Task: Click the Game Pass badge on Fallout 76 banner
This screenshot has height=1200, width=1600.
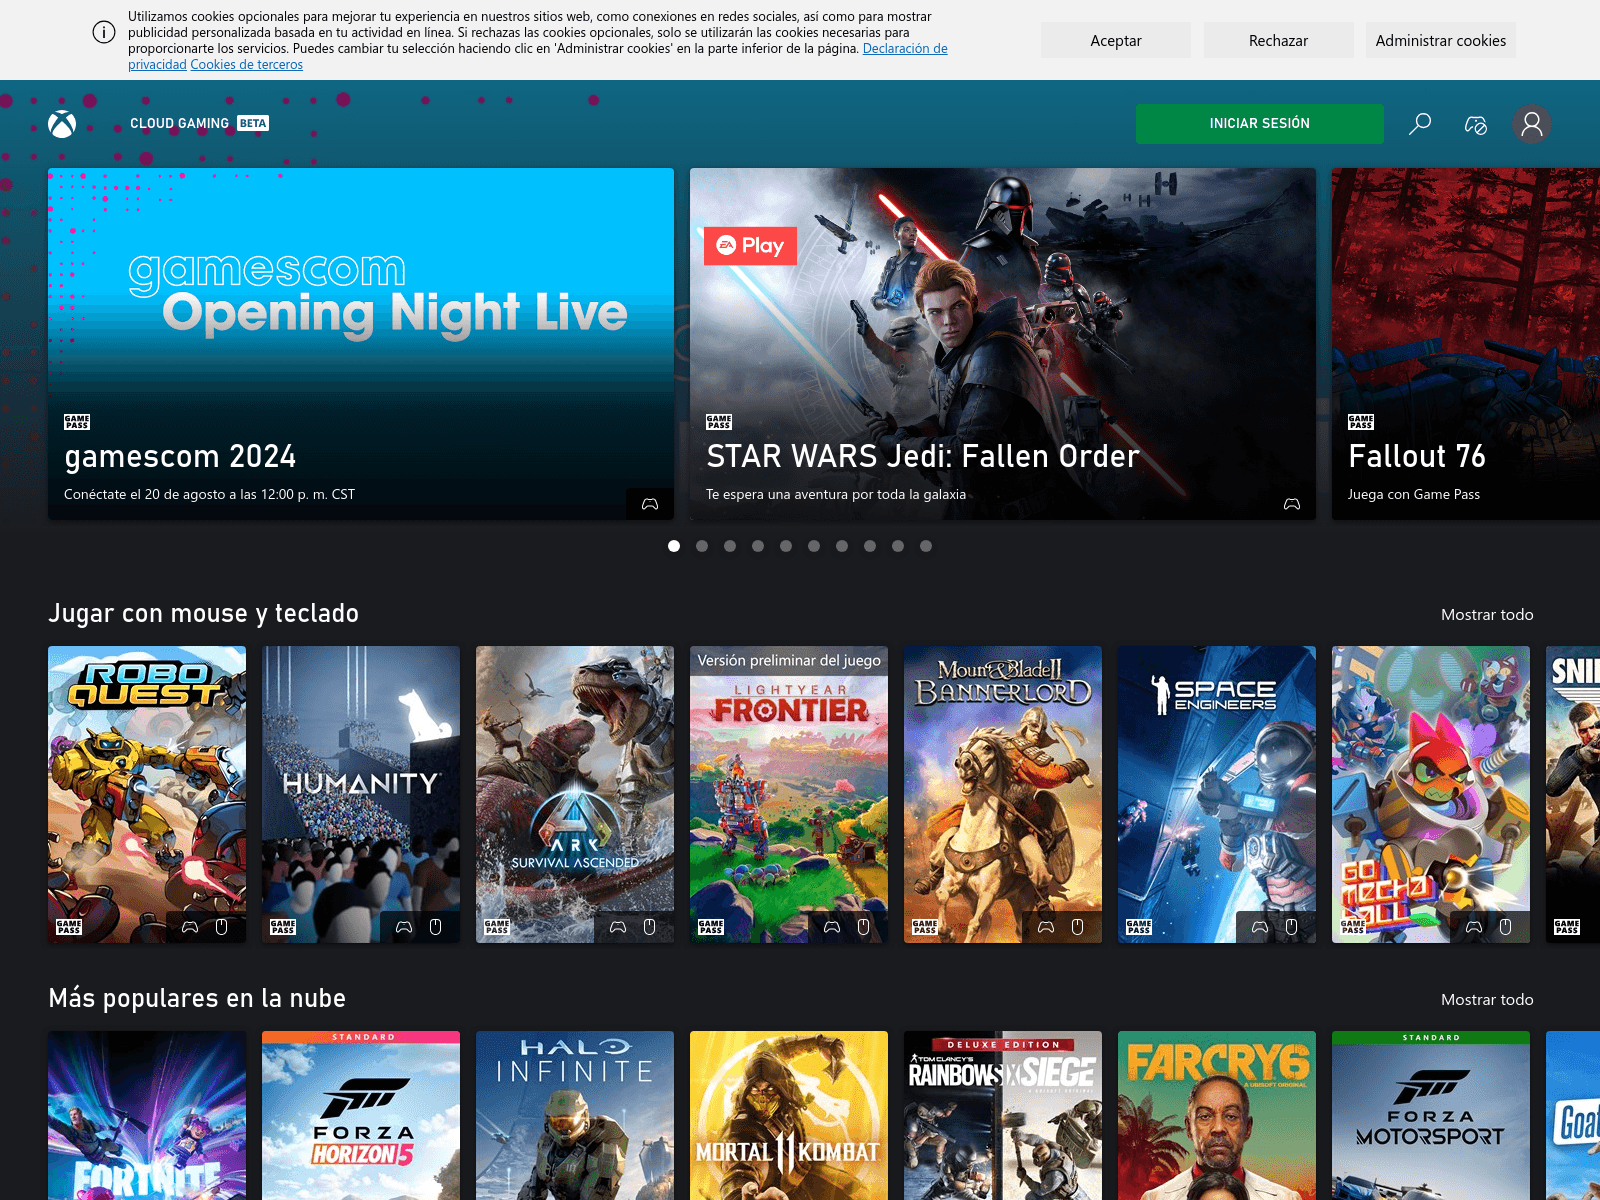Action: click(1361, 422)
